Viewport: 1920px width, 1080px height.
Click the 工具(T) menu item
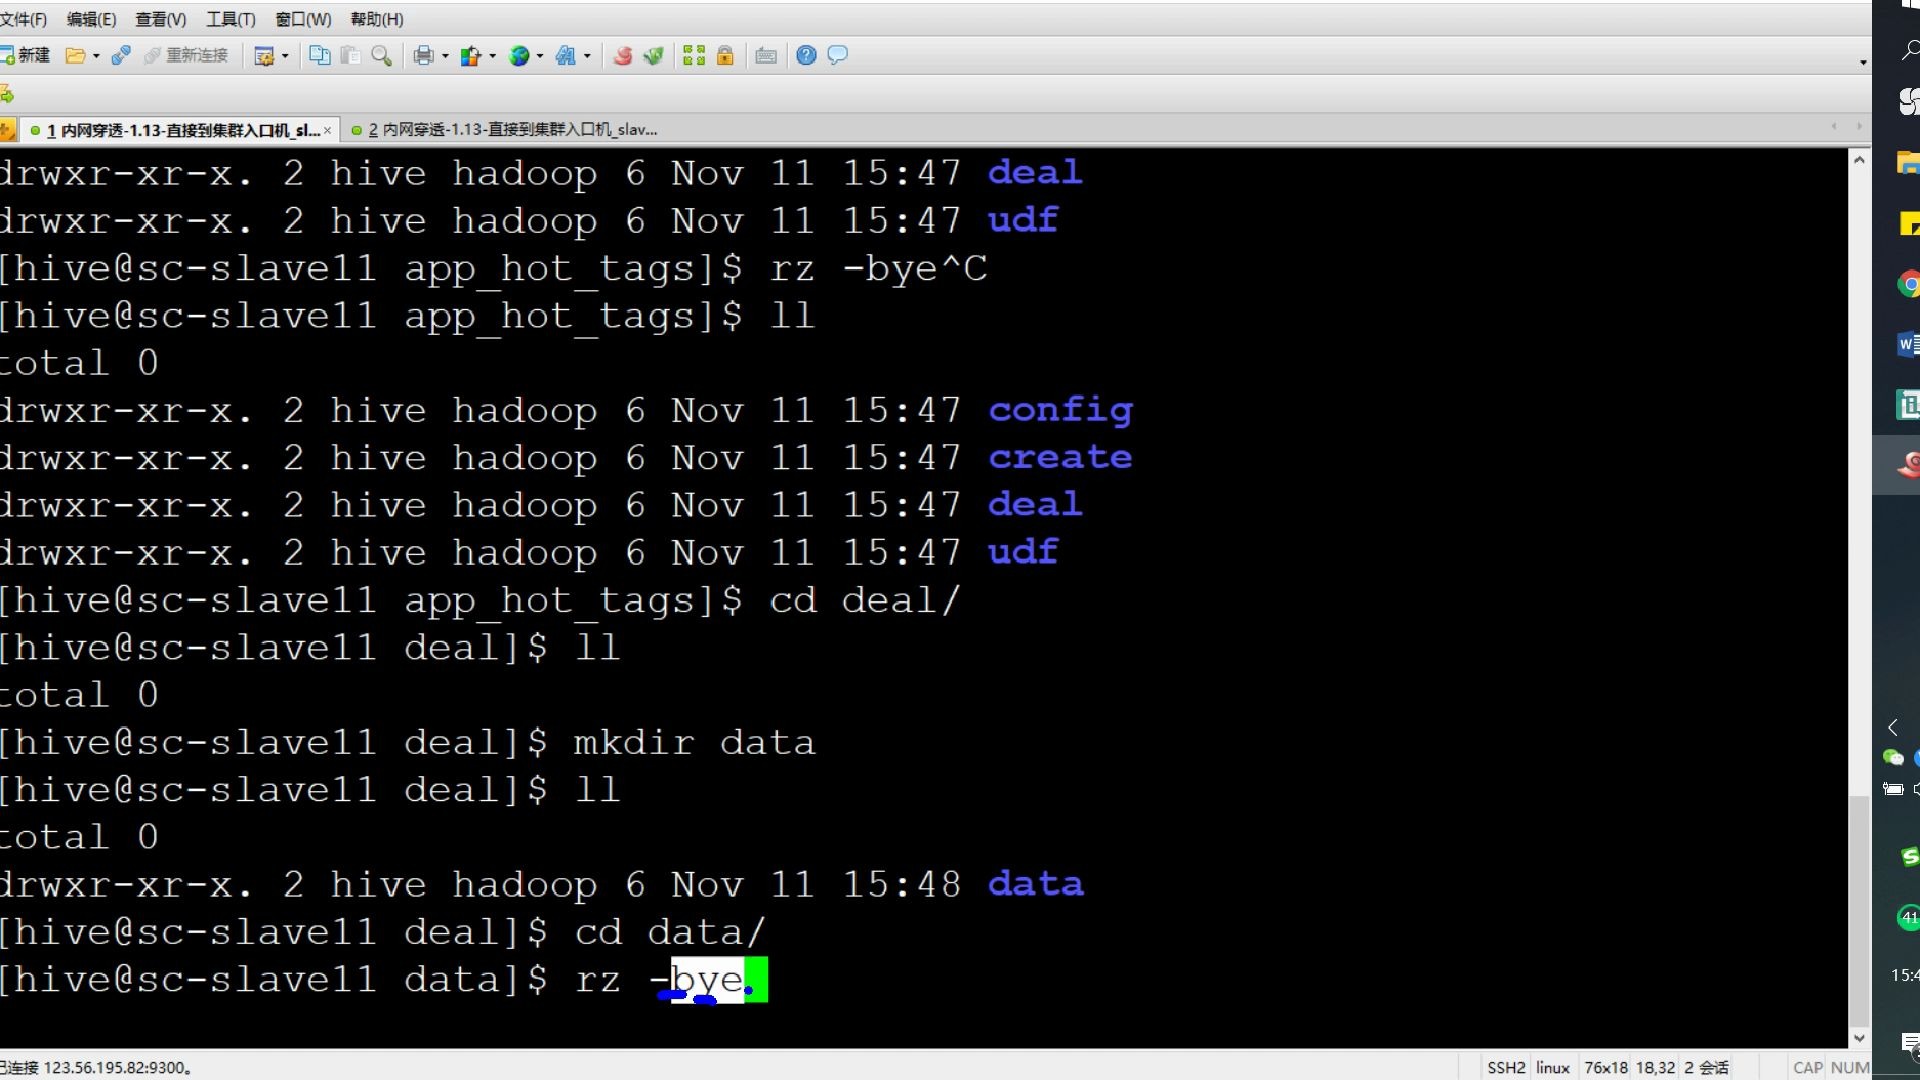pos(229,18)
